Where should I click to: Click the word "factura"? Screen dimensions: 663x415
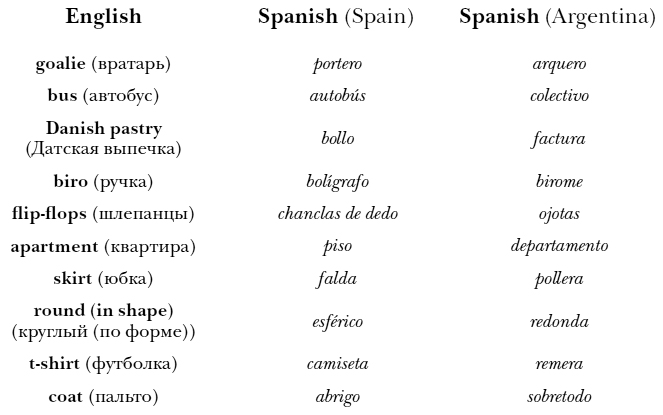coord(558,139)
